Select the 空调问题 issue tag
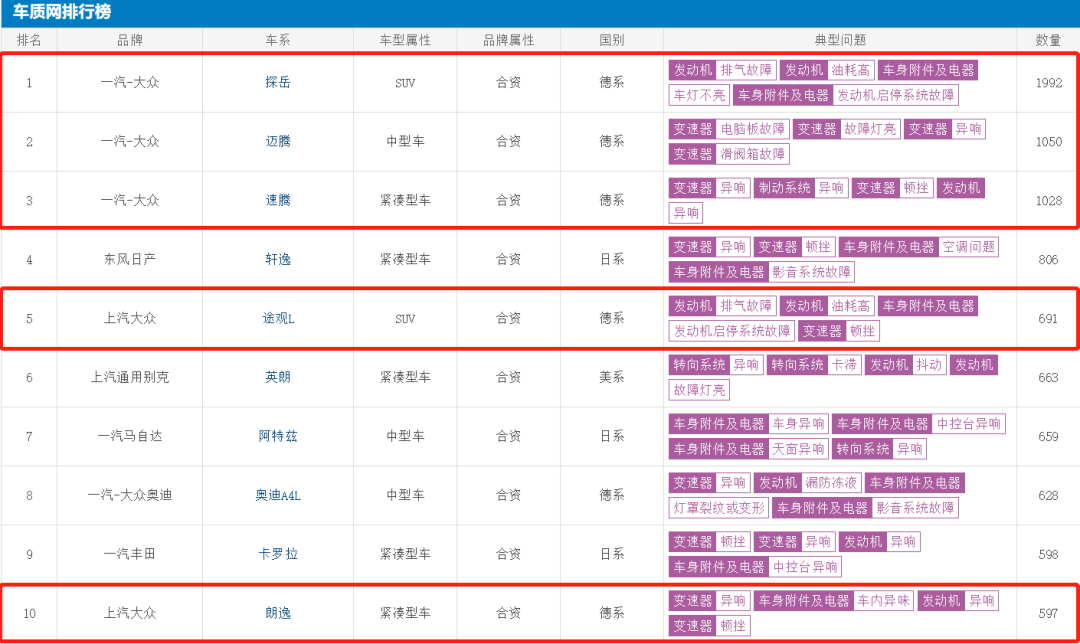This screenshot has width=1080, height=644. [968, 247]
